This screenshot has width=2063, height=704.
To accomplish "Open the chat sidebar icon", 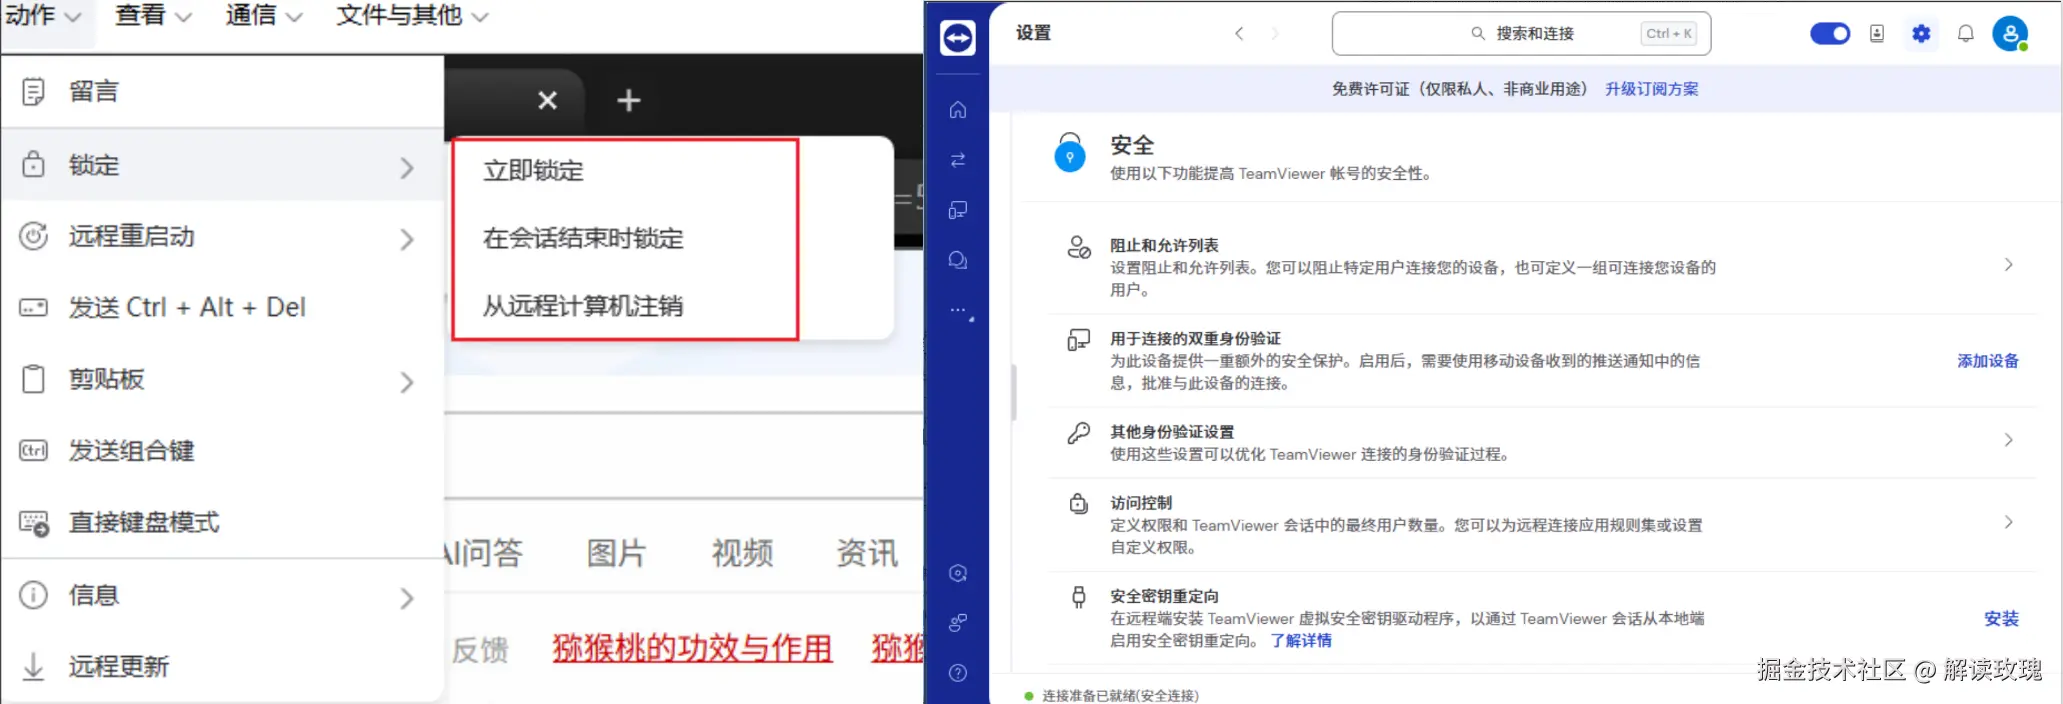I will pyautogui.click(x=958, y=260).
